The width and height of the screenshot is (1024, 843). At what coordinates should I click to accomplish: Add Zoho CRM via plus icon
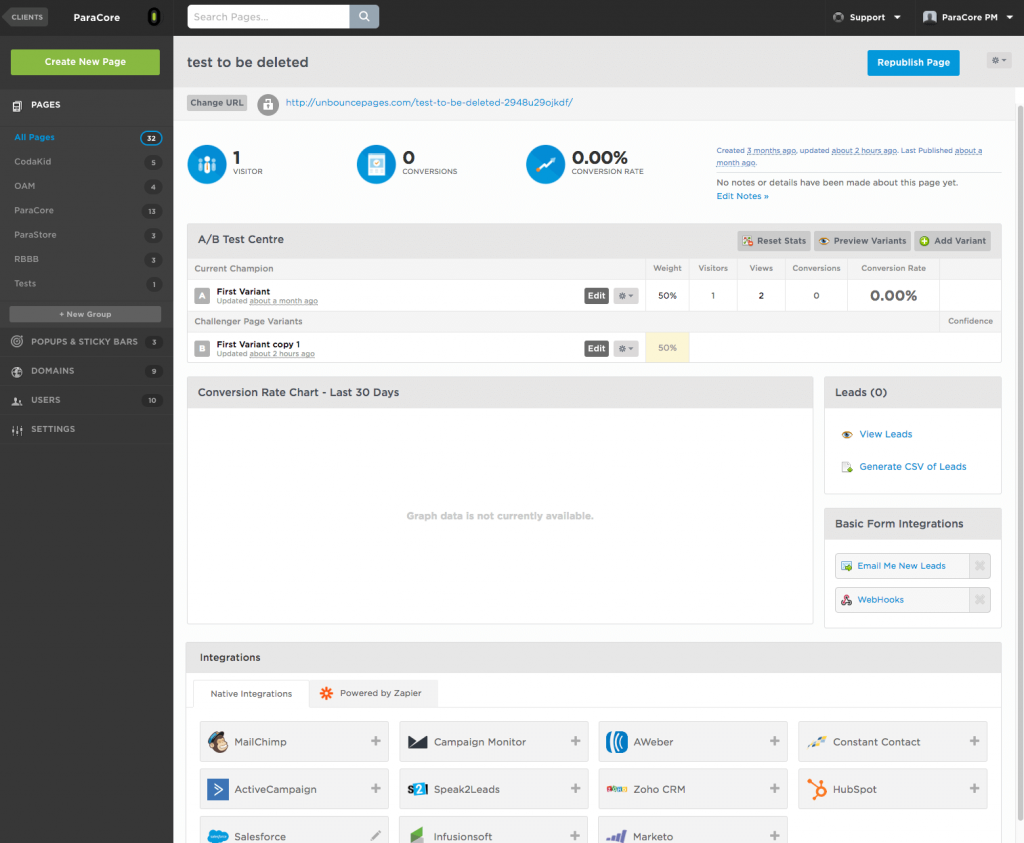pos(775,789)
